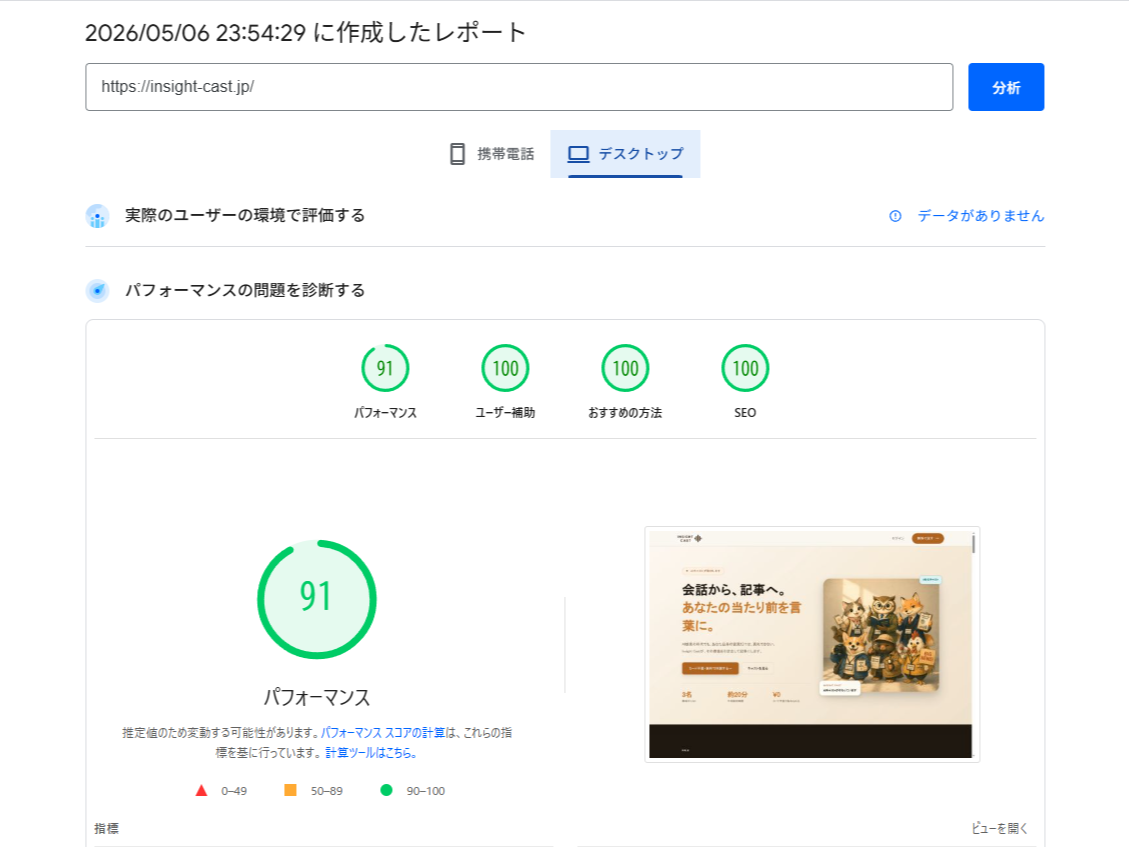Click the performance diagnosis radar icon
The width and height of the screenshot is (1129, 847).
click(97, 291)
